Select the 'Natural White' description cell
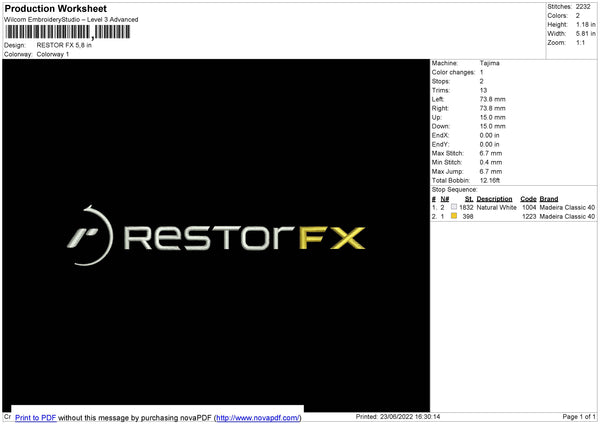 [496, 207]
